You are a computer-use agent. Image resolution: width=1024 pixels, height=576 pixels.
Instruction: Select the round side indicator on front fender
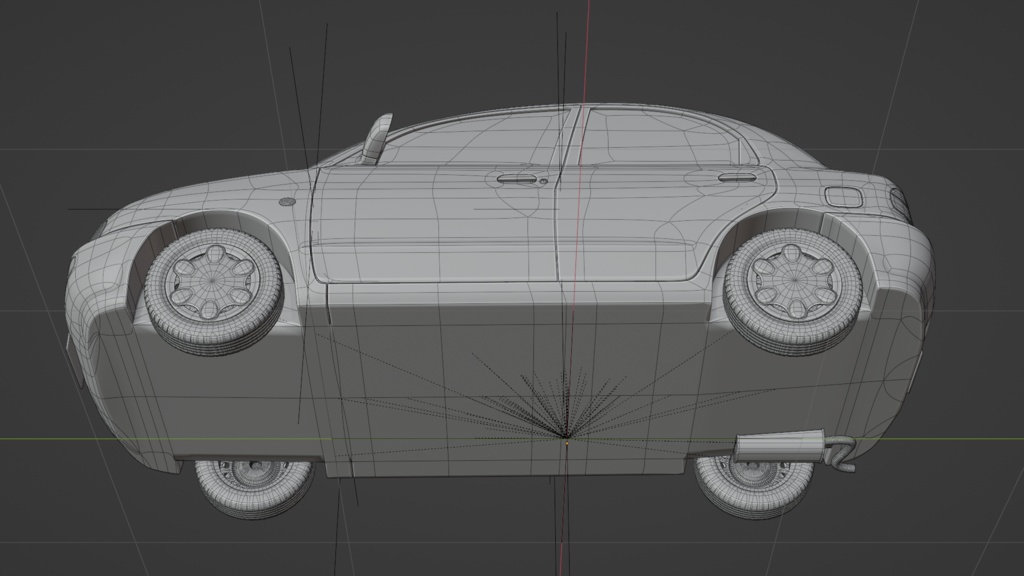pos(287,202)
